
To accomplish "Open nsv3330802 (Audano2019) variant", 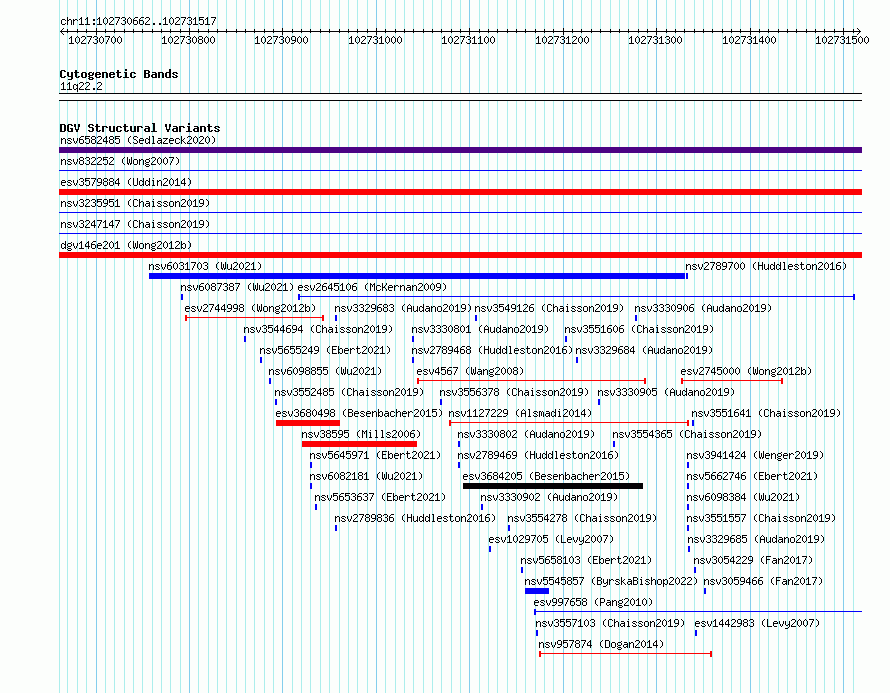I will tap(526, 434).
